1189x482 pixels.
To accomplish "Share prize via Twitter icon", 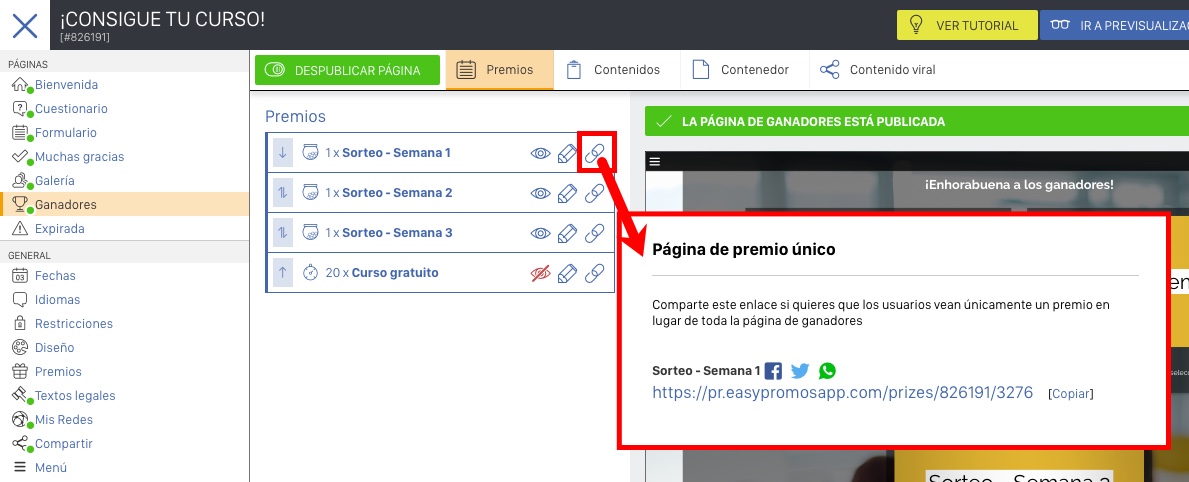I will click(x=800, y=371).
